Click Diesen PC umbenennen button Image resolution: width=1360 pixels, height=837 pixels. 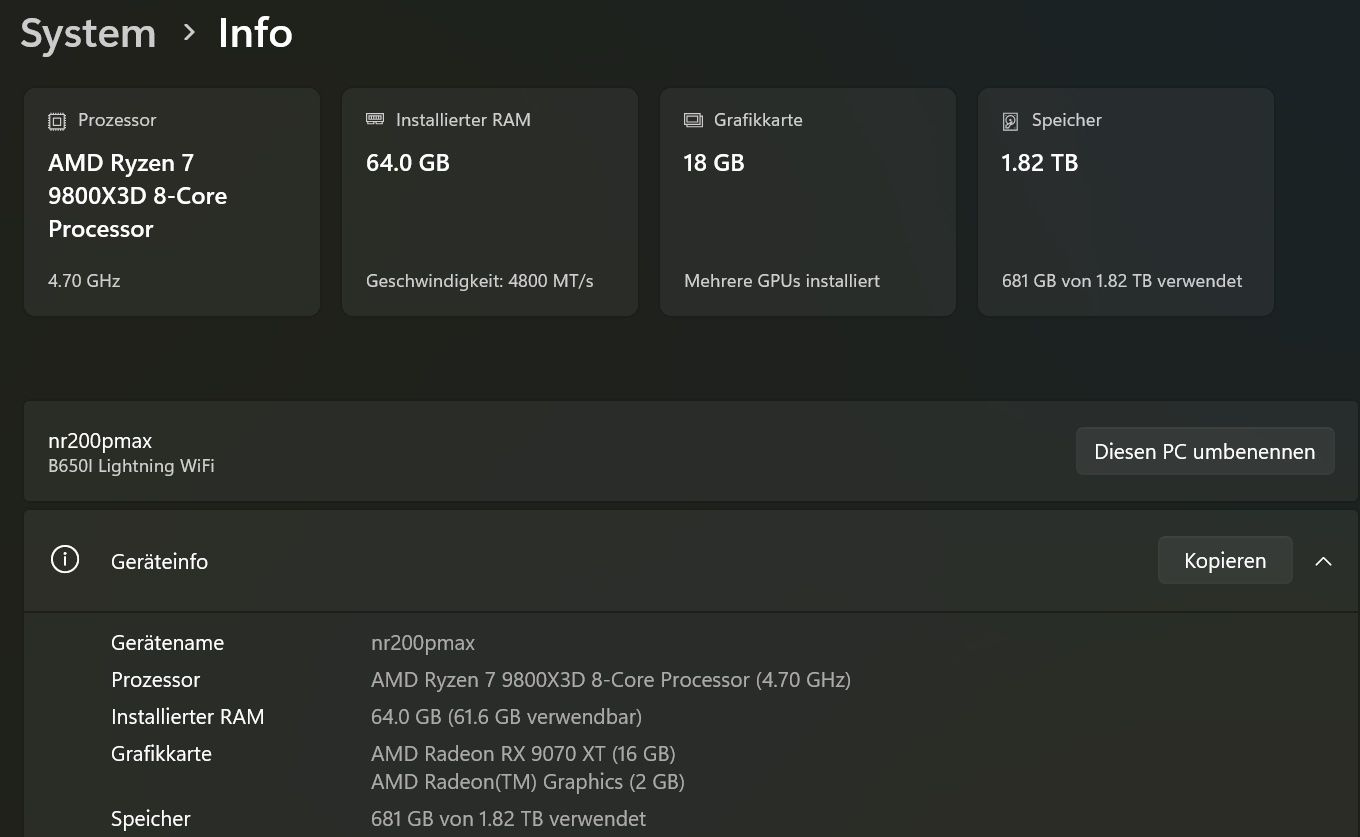1205,451
